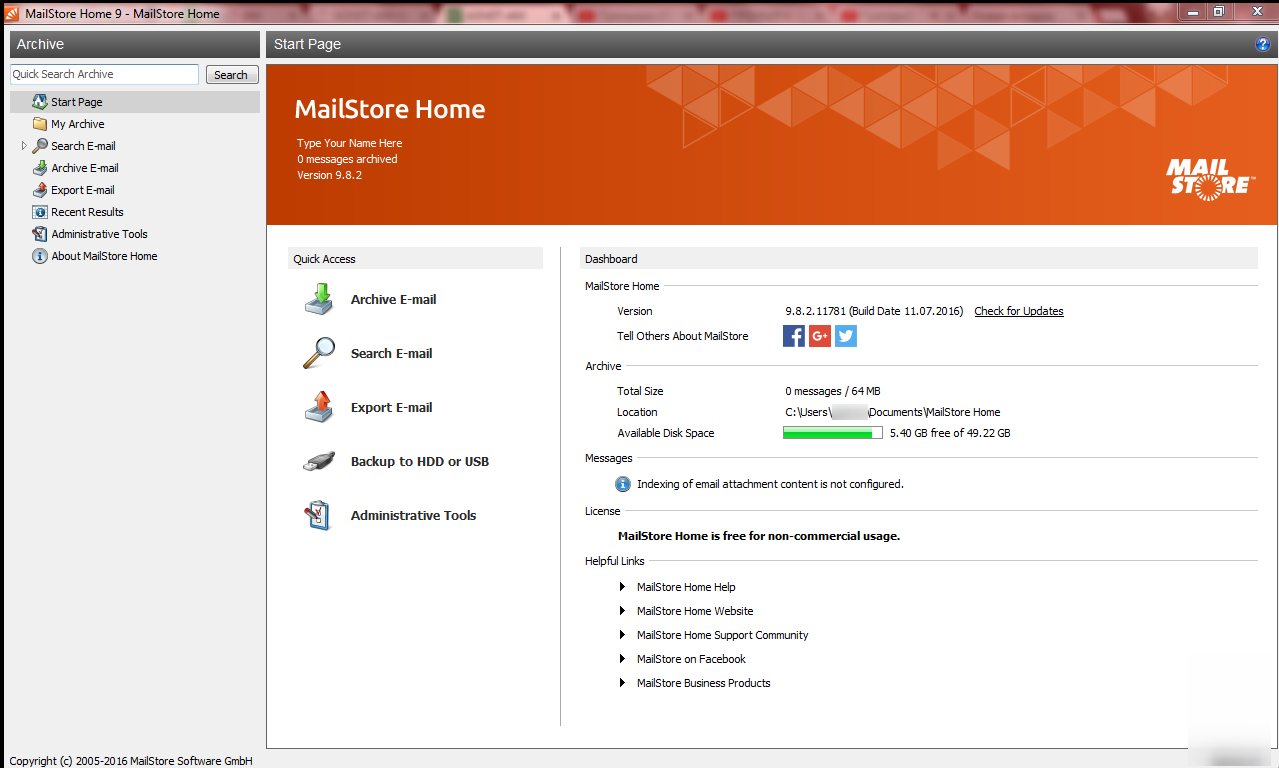Open Recent Results in the sidebar
Image resolution: width=1279 pixels, height=768 pixels.
pos(87,212)
